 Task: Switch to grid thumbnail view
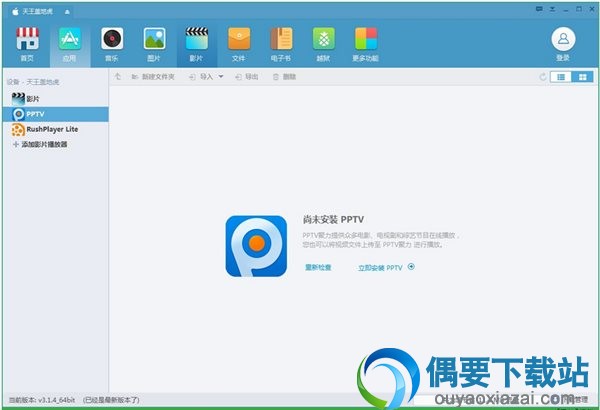582,77
